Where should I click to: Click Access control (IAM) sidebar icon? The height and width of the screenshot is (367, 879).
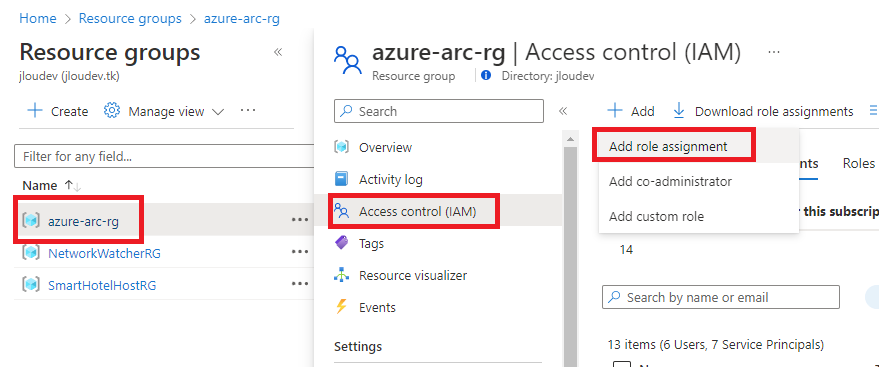[341, 211]
